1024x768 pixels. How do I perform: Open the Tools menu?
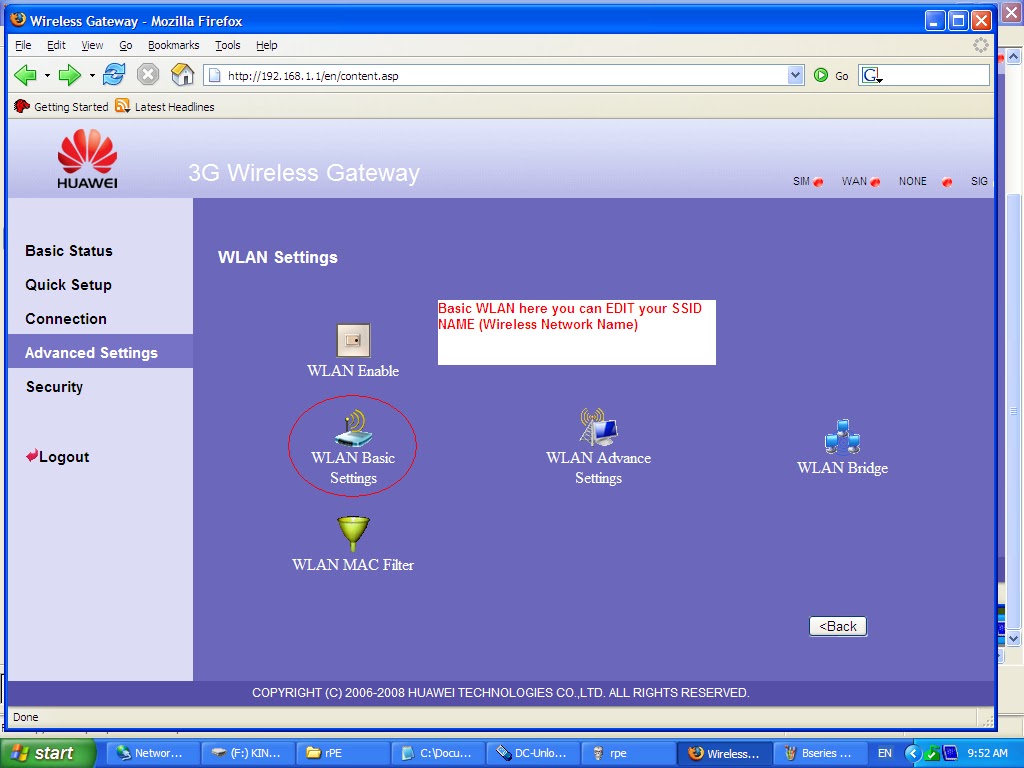click(227, 45)
